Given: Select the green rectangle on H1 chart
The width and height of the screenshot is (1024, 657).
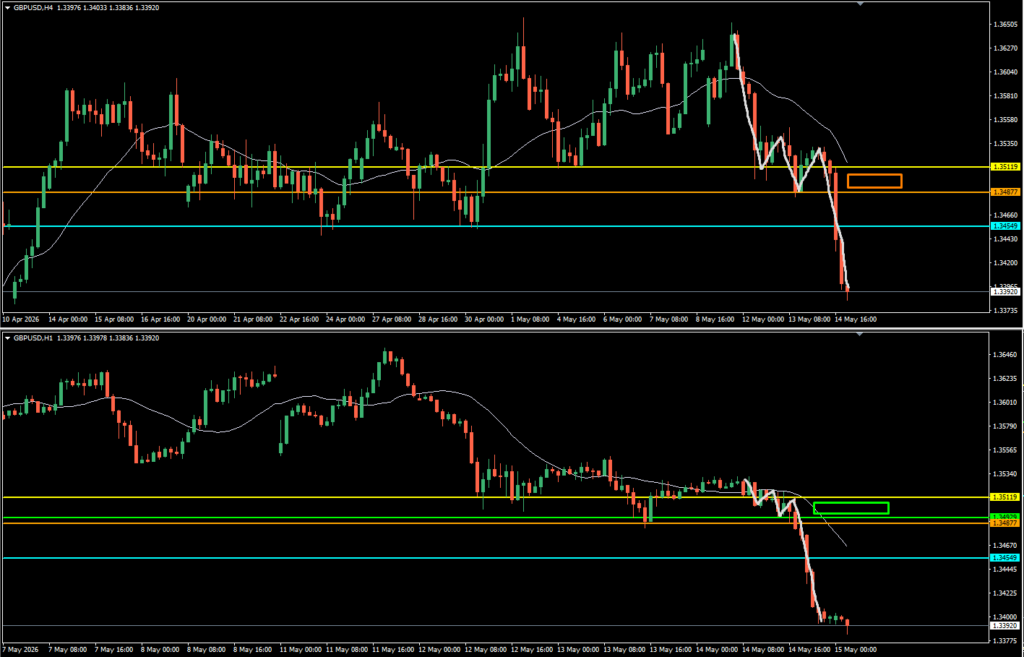Looking at the screenshot, I should [851, 507].
